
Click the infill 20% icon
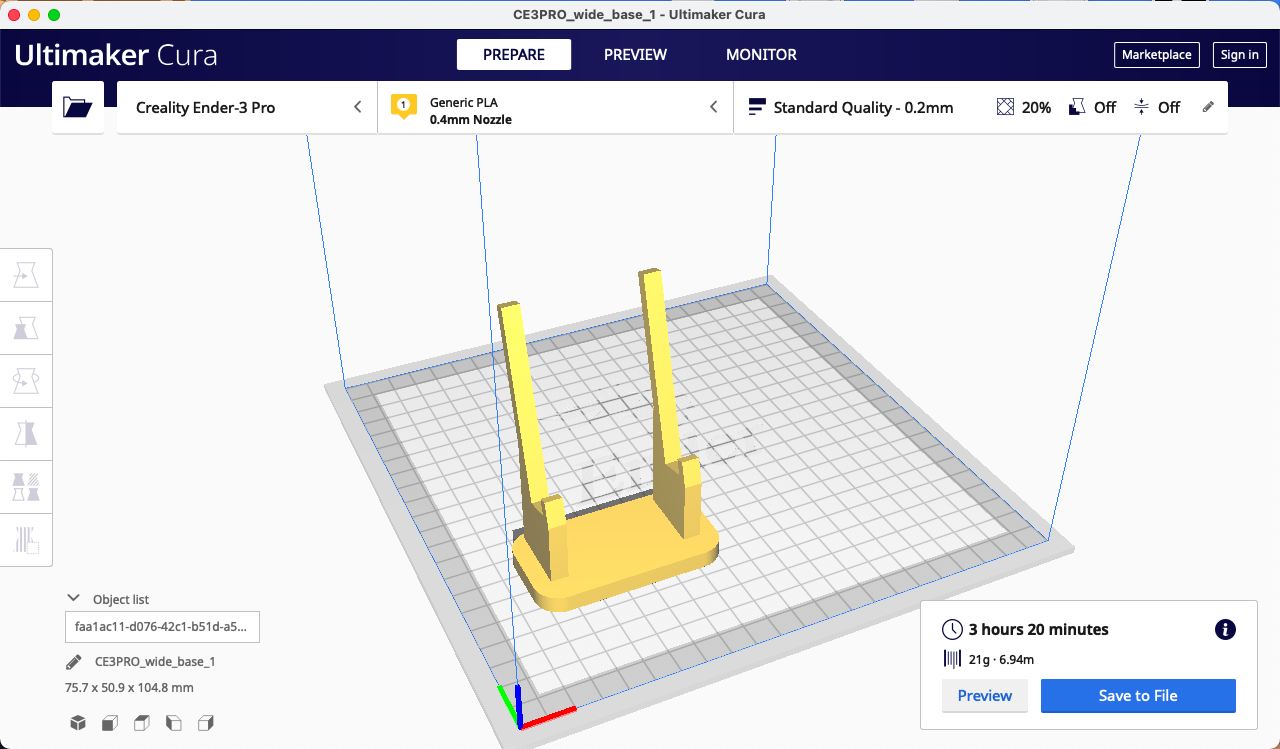pos(1006,107)
